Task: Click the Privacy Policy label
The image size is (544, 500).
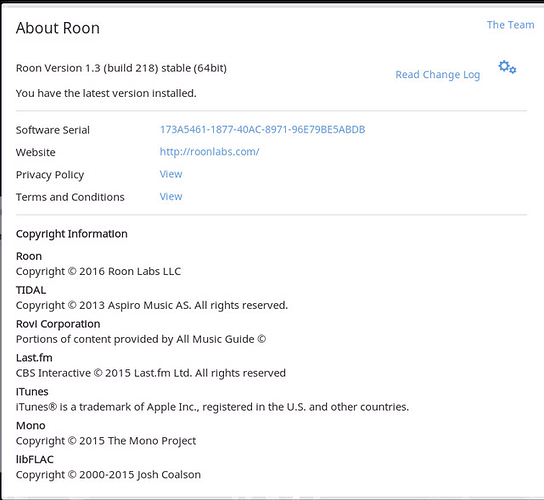Action: 50,175
